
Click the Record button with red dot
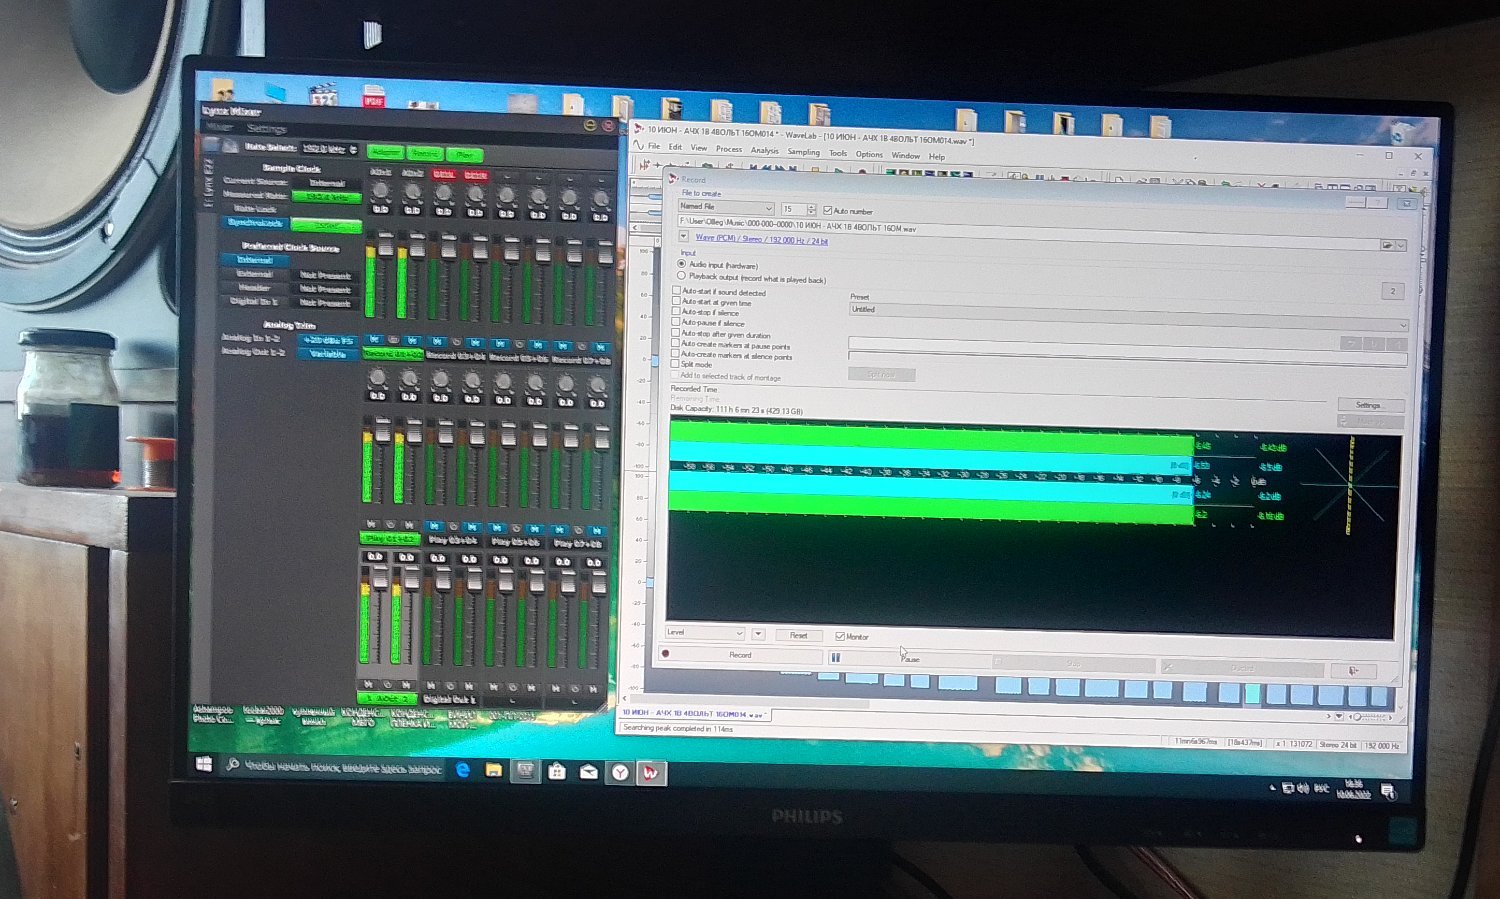(738, 655)
